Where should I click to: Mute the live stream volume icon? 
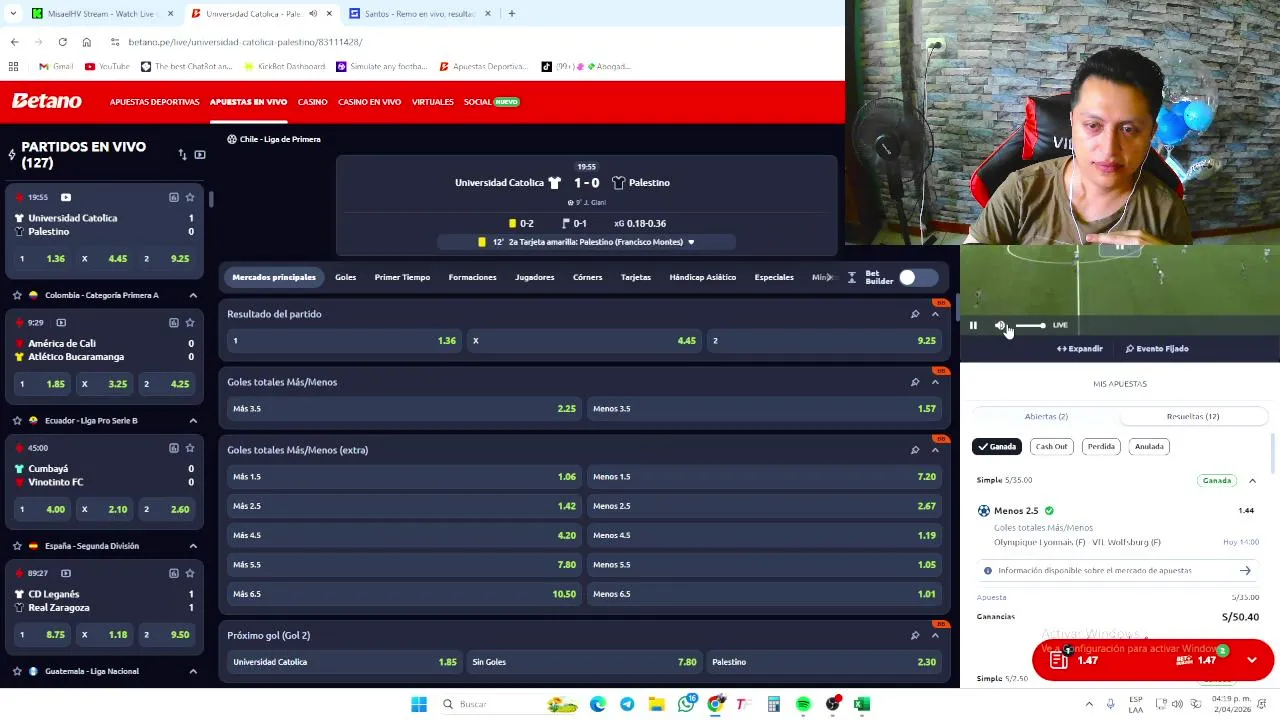pos(1000,325)
